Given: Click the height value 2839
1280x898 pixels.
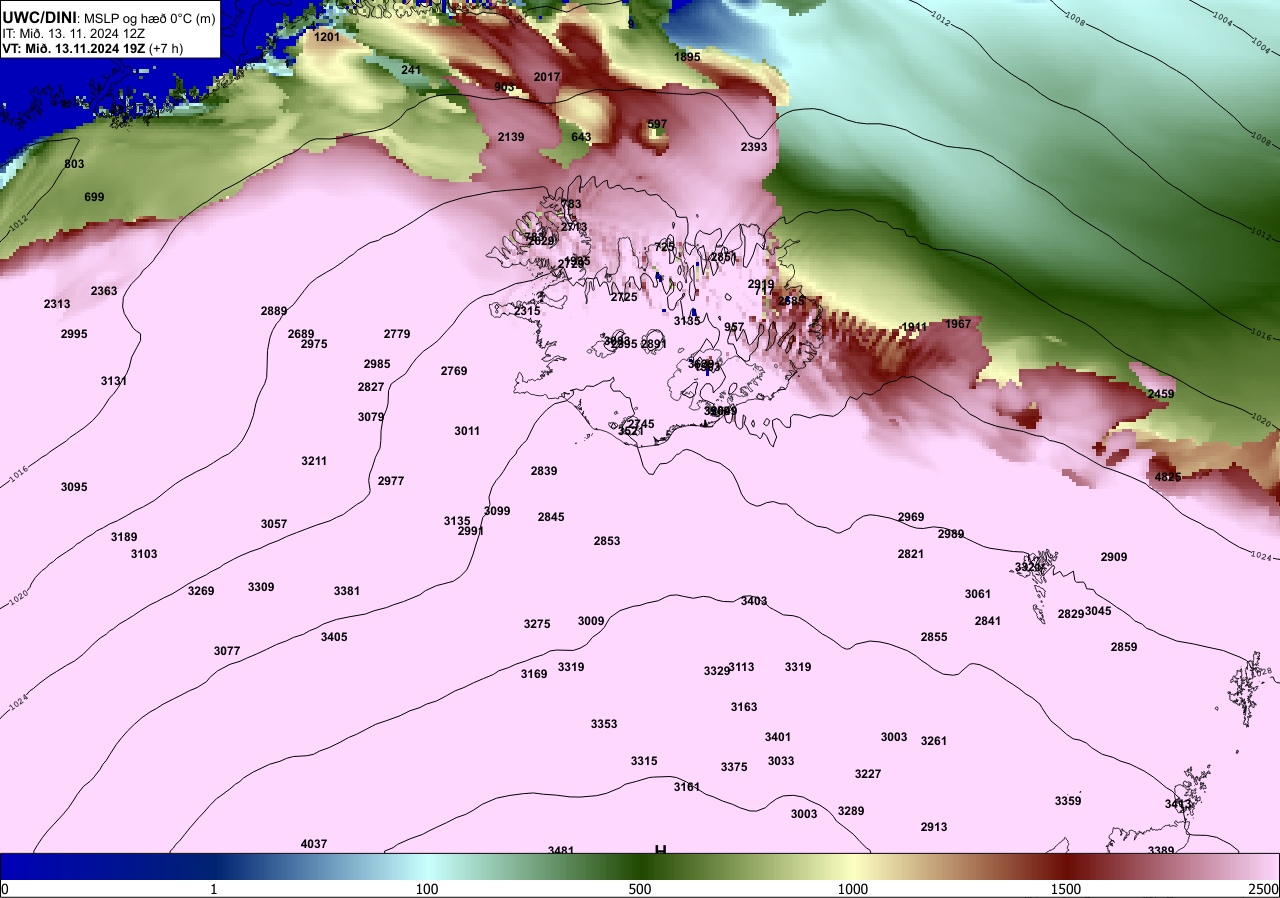Looking at the screenshot, I should click(544, 471).
